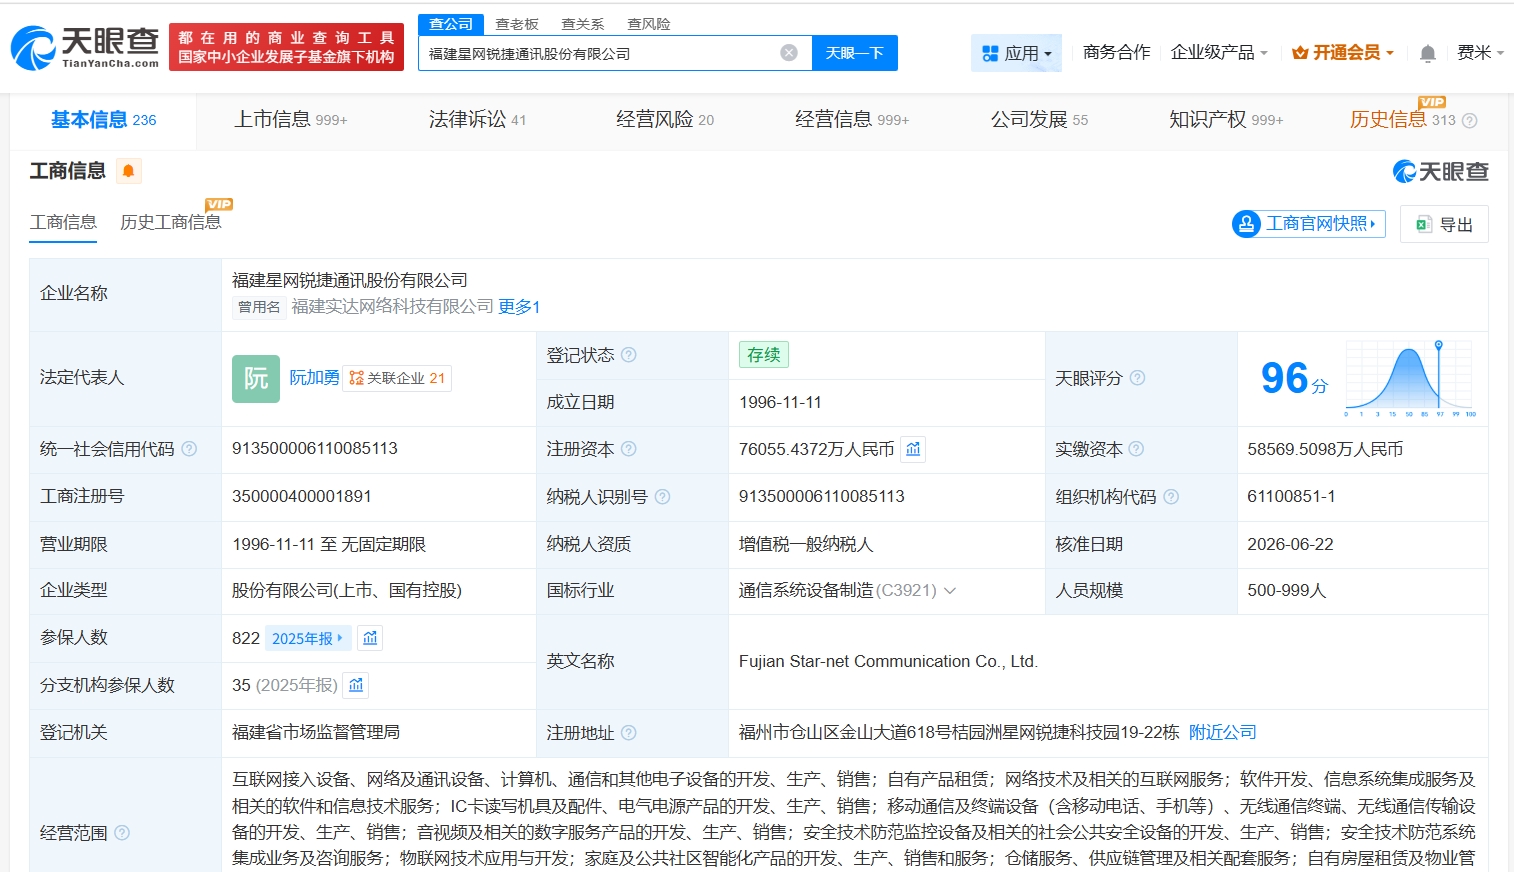Select the 历史信息 VIP tab

(1403, 120)
